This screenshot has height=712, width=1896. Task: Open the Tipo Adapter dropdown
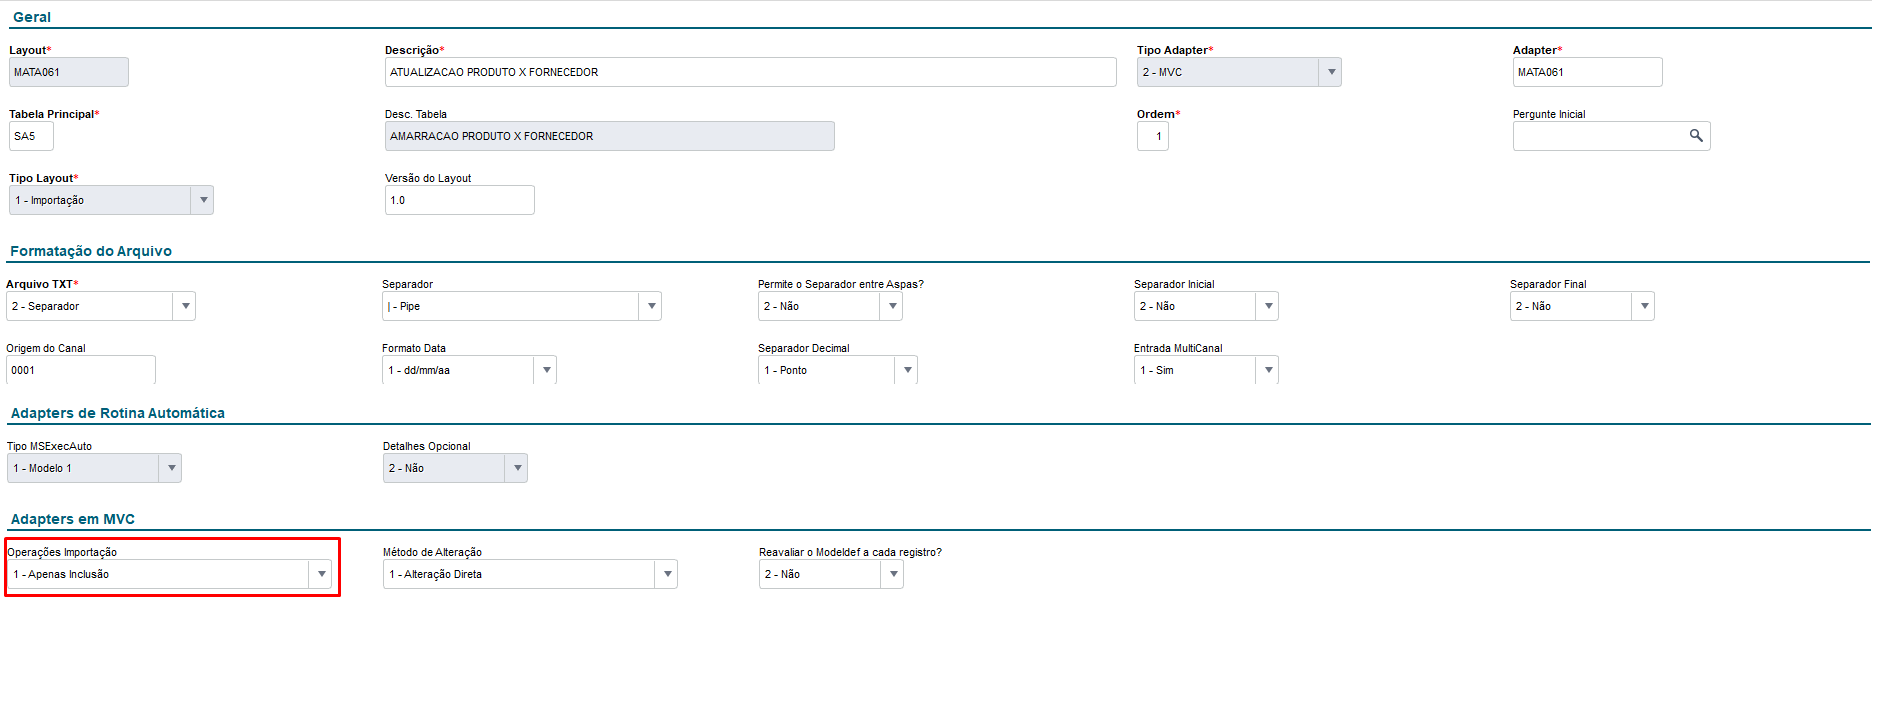click(1331, 72)
